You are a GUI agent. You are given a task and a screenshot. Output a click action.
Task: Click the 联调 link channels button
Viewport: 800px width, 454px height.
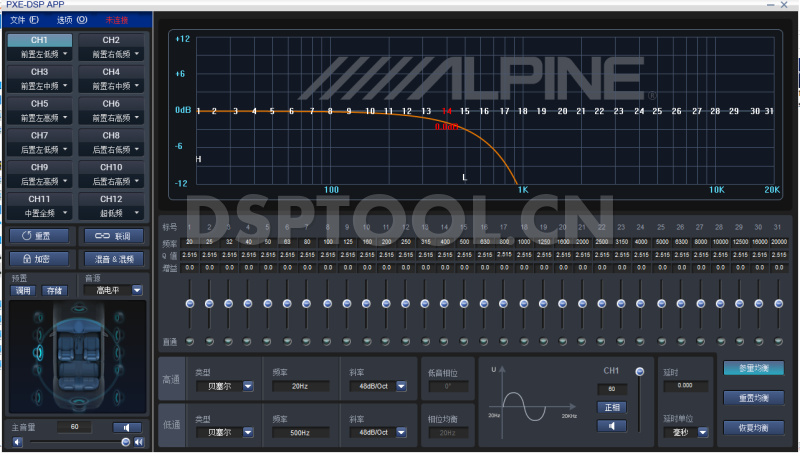point(113,236)
